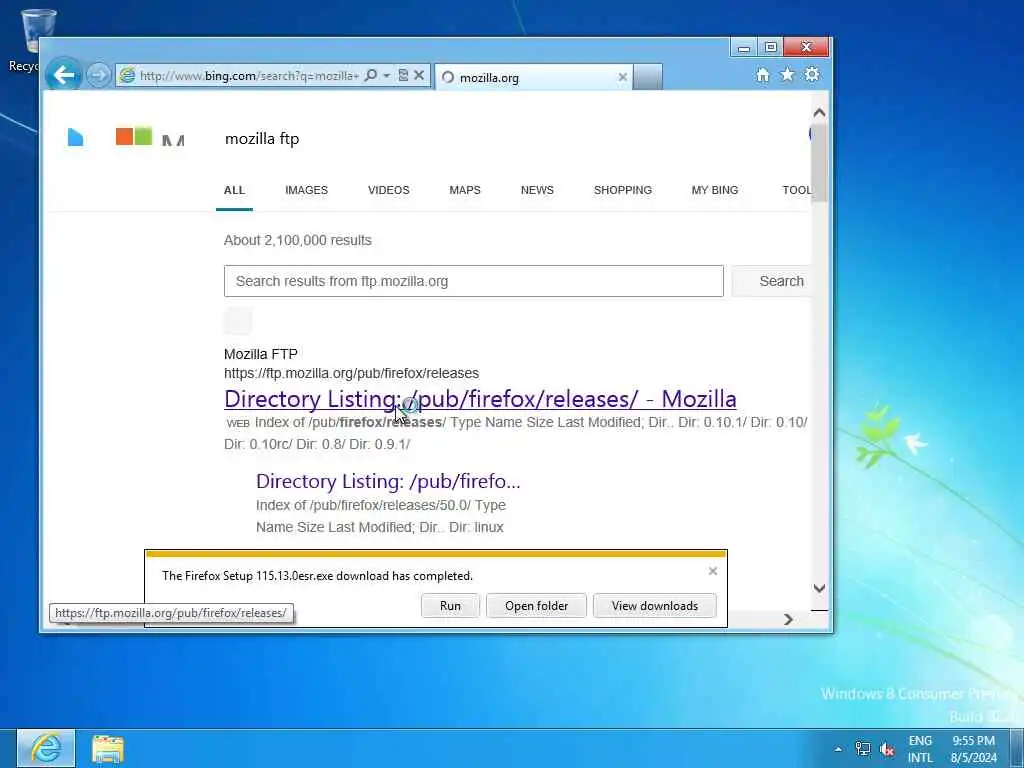Switch to SHOPPING results

[x=622, y=190]
